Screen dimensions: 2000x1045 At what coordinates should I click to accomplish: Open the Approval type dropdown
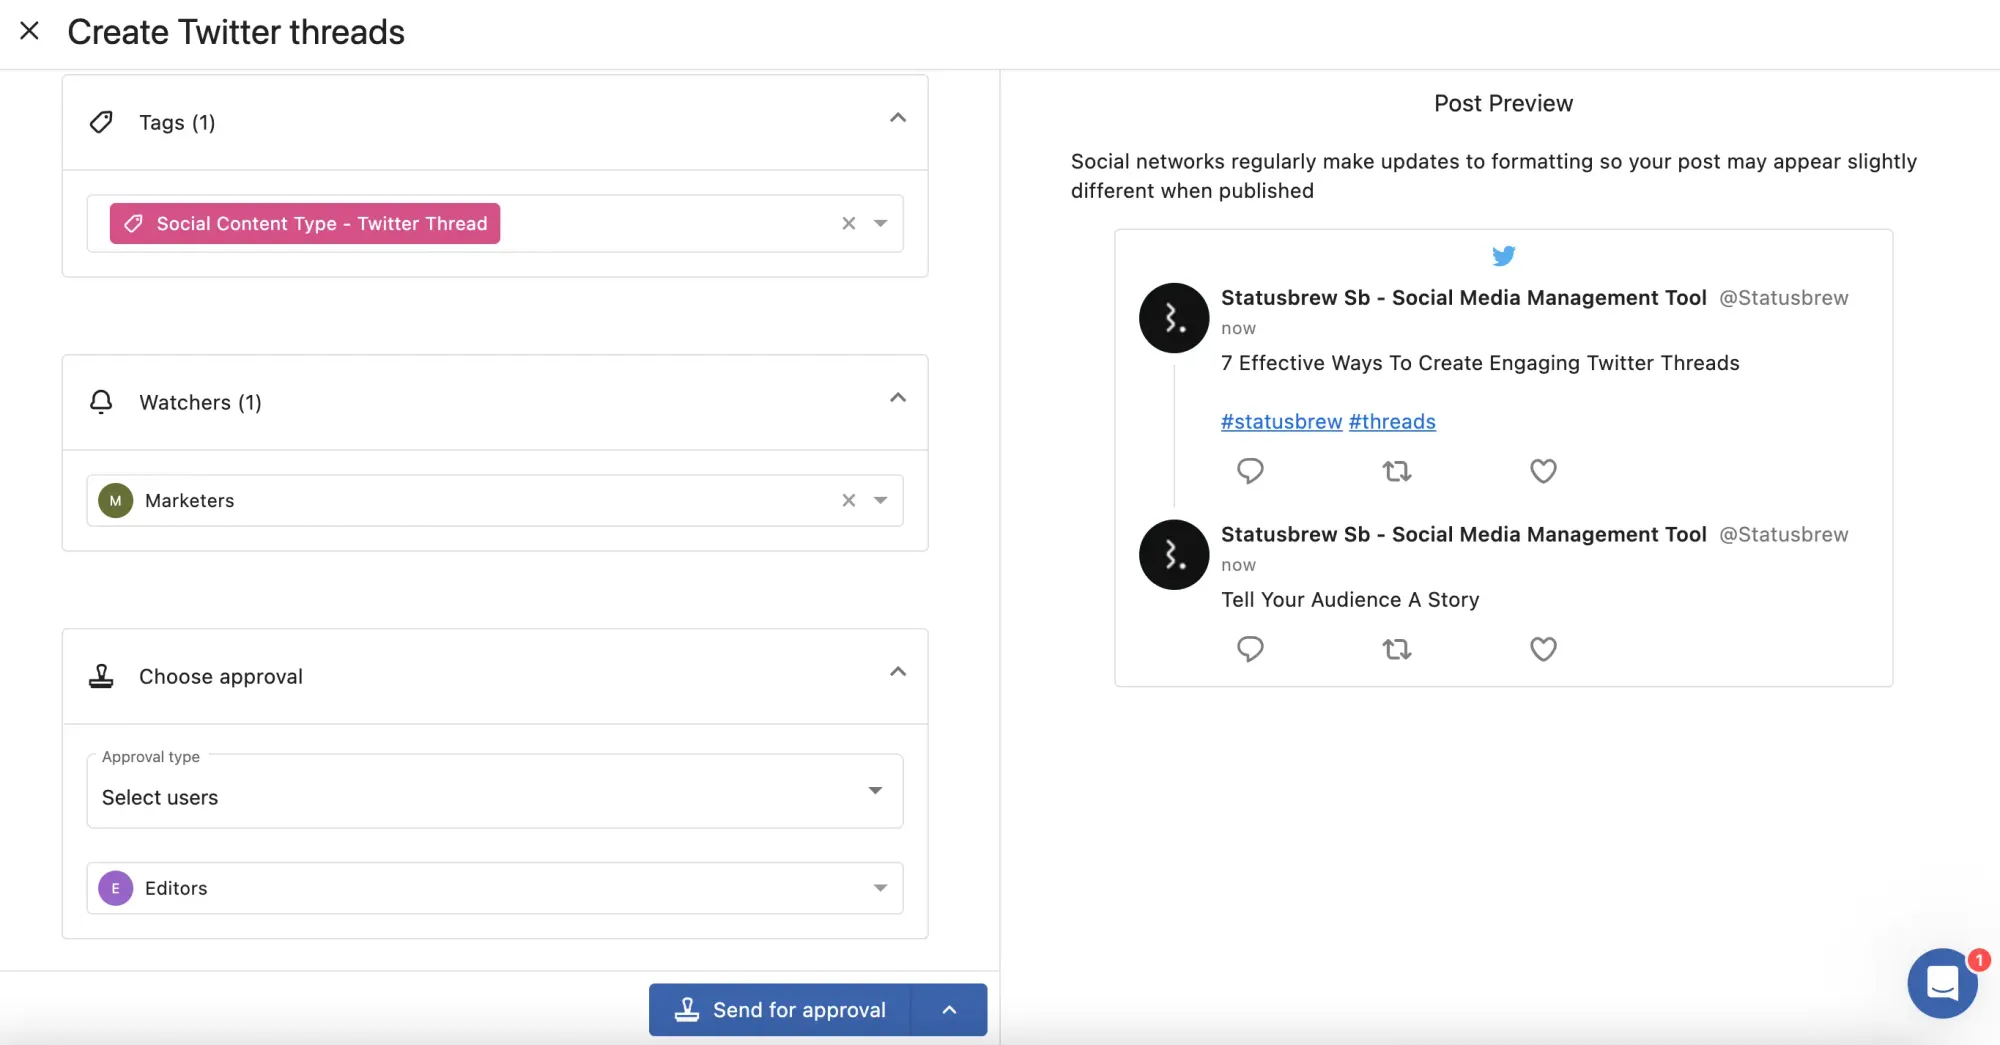(875, 791)
